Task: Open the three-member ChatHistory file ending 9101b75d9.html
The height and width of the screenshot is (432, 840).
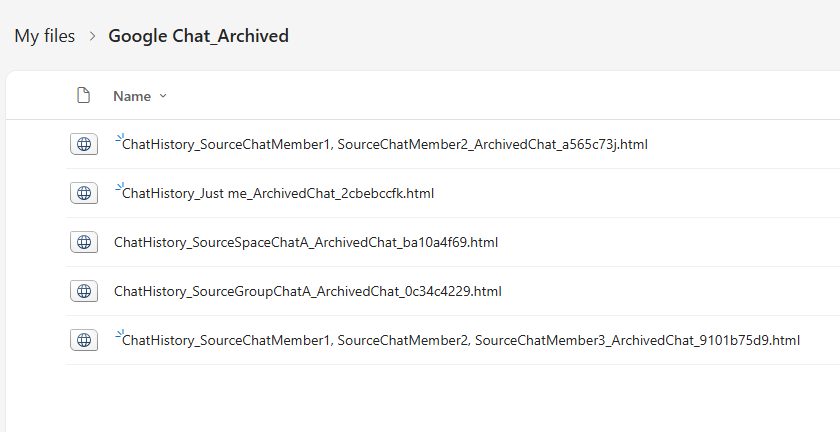Action: (461, 340)
